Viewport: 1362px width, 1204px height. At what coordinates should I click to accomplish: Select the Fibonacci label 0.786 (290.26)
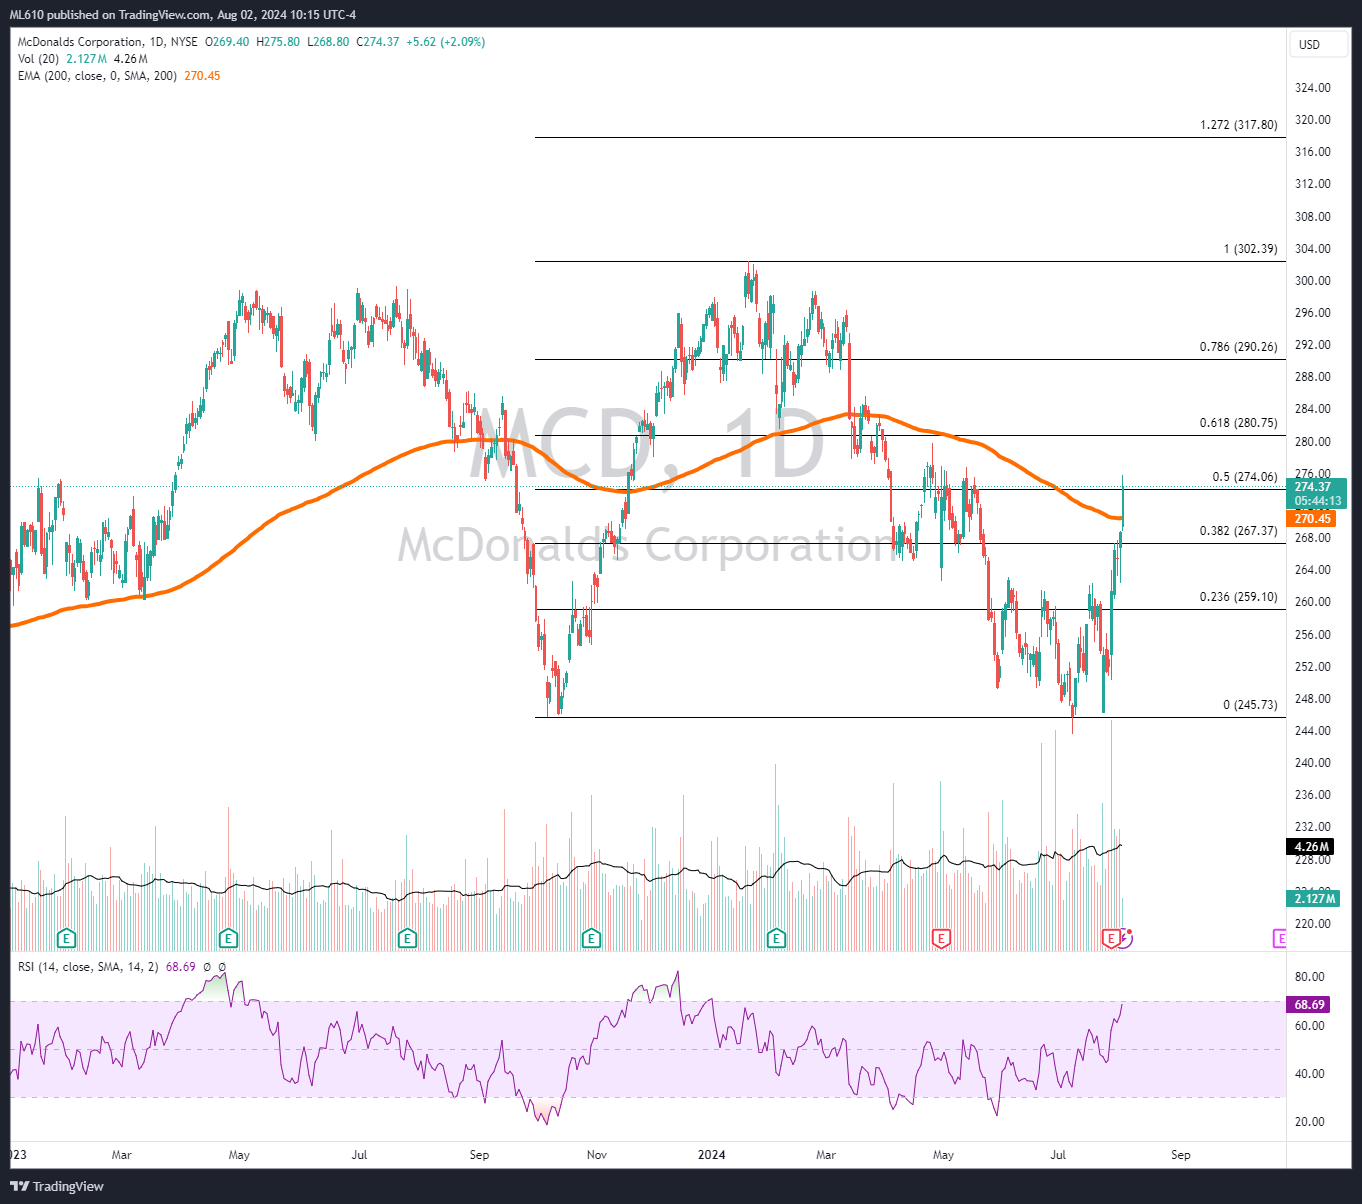click(1238, 347)
